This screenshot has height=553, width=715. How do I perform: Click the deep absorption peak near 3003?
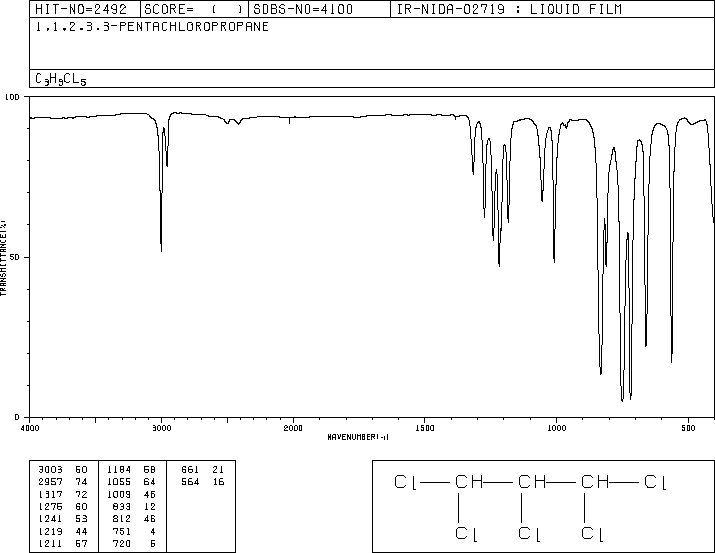click(161, 246)
